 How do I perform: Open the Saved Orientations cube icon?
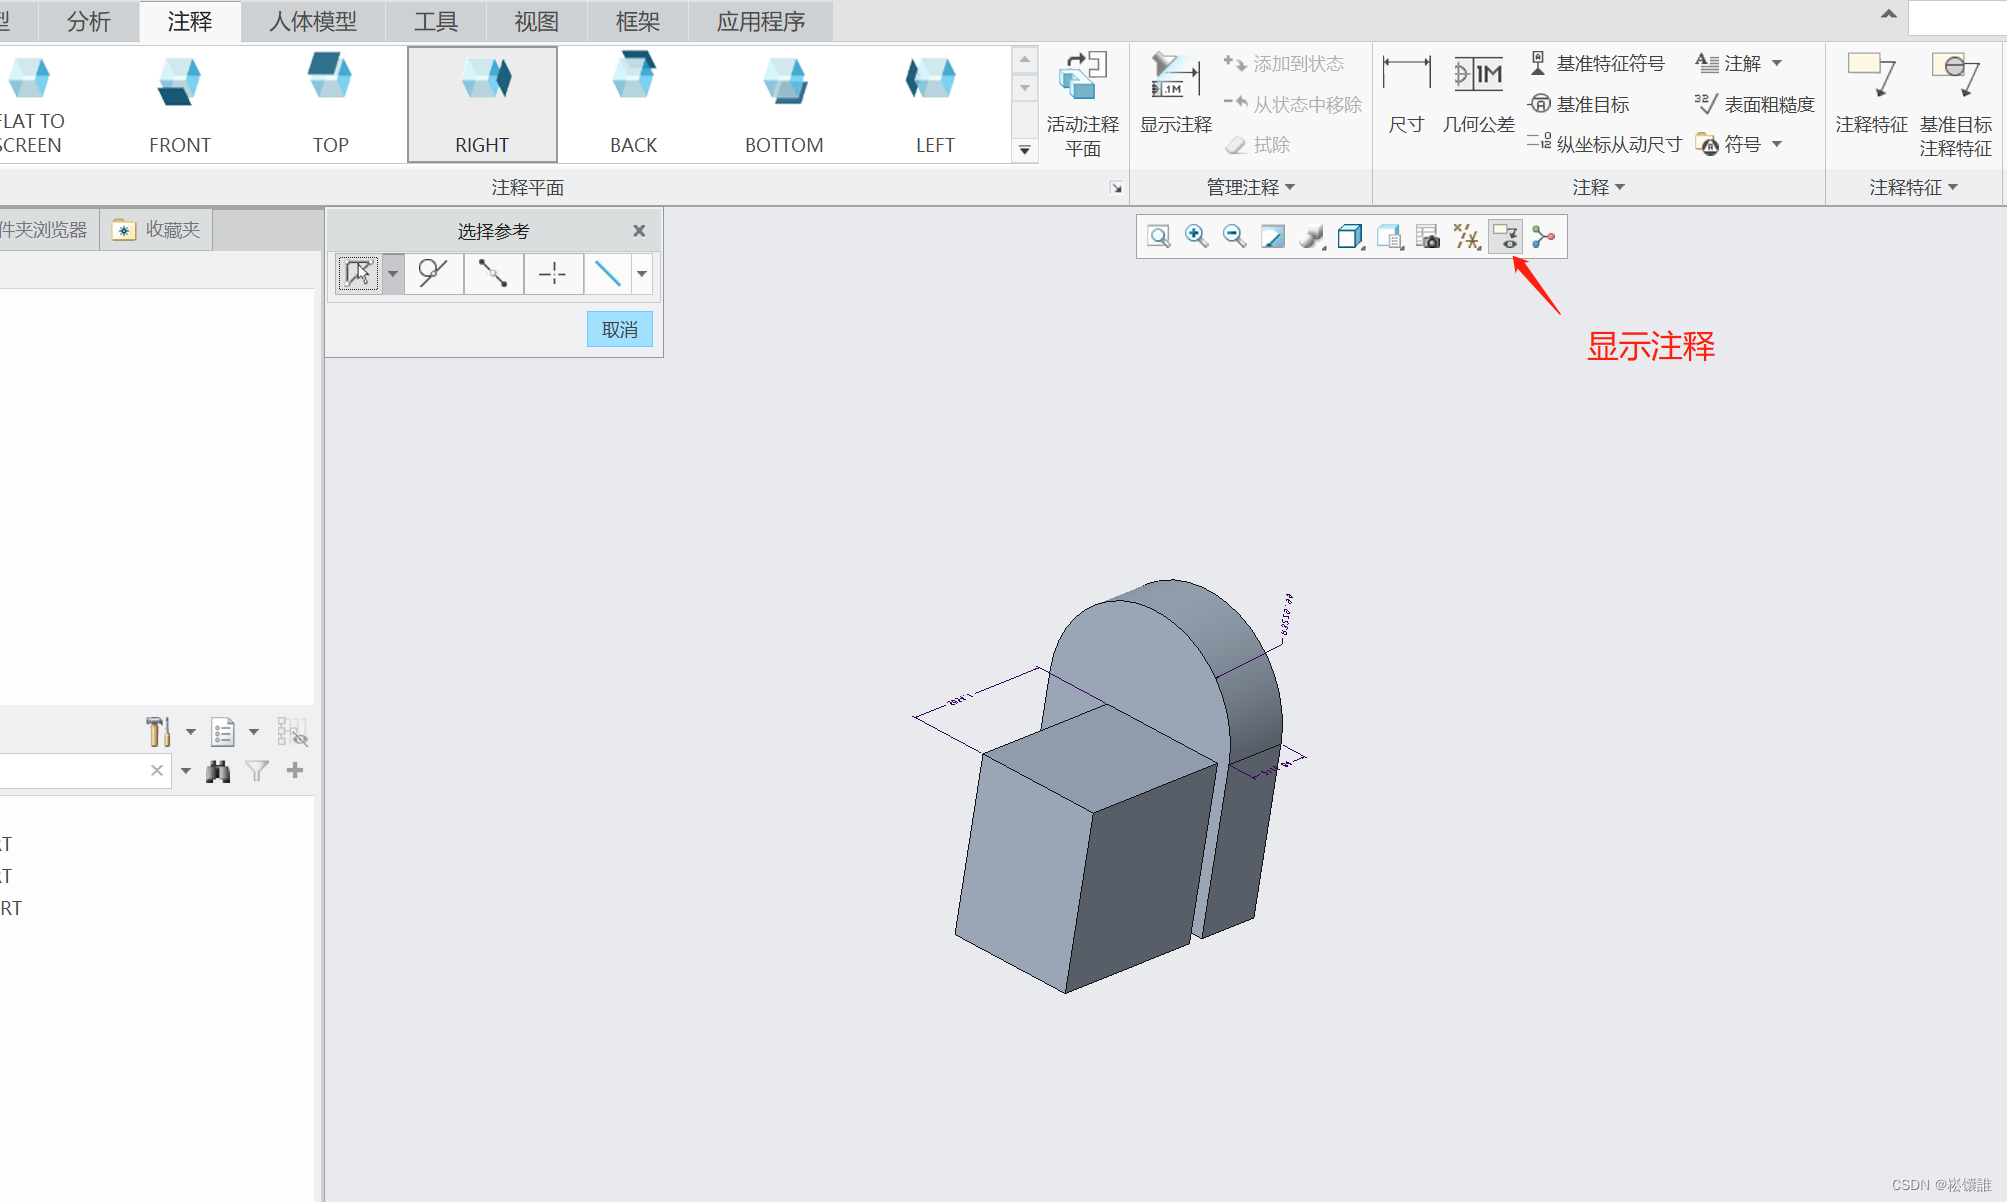(x=1350, y=237)
